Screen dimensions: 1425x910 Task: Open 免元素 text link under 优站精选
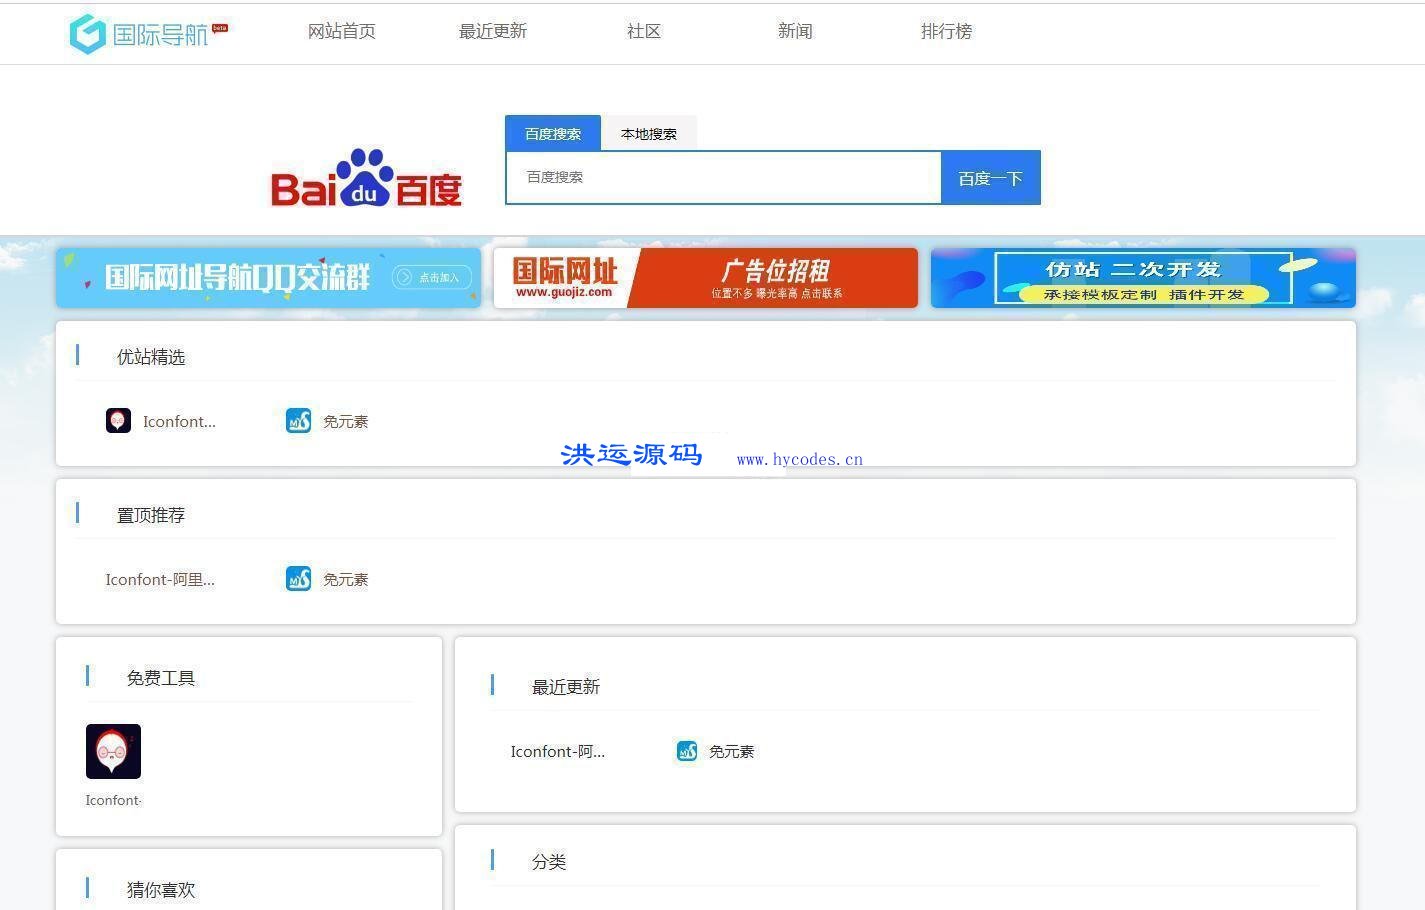(x=345, y=422)
